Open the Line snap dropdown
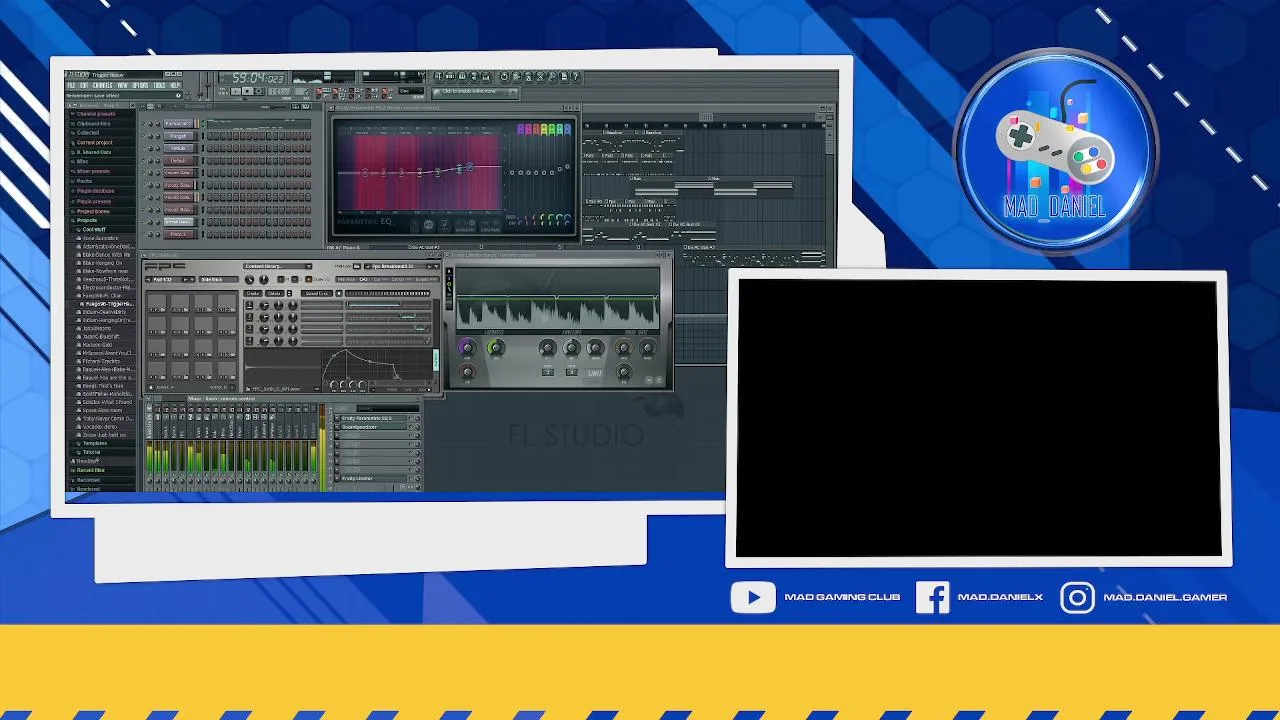Viewport: 1280px width, 720px height. (411, 91)
